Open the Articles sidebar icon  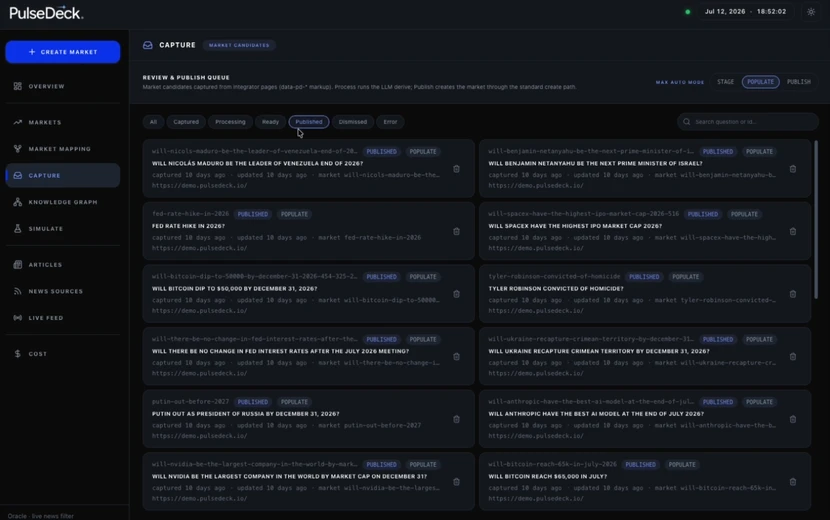[17, 265]
